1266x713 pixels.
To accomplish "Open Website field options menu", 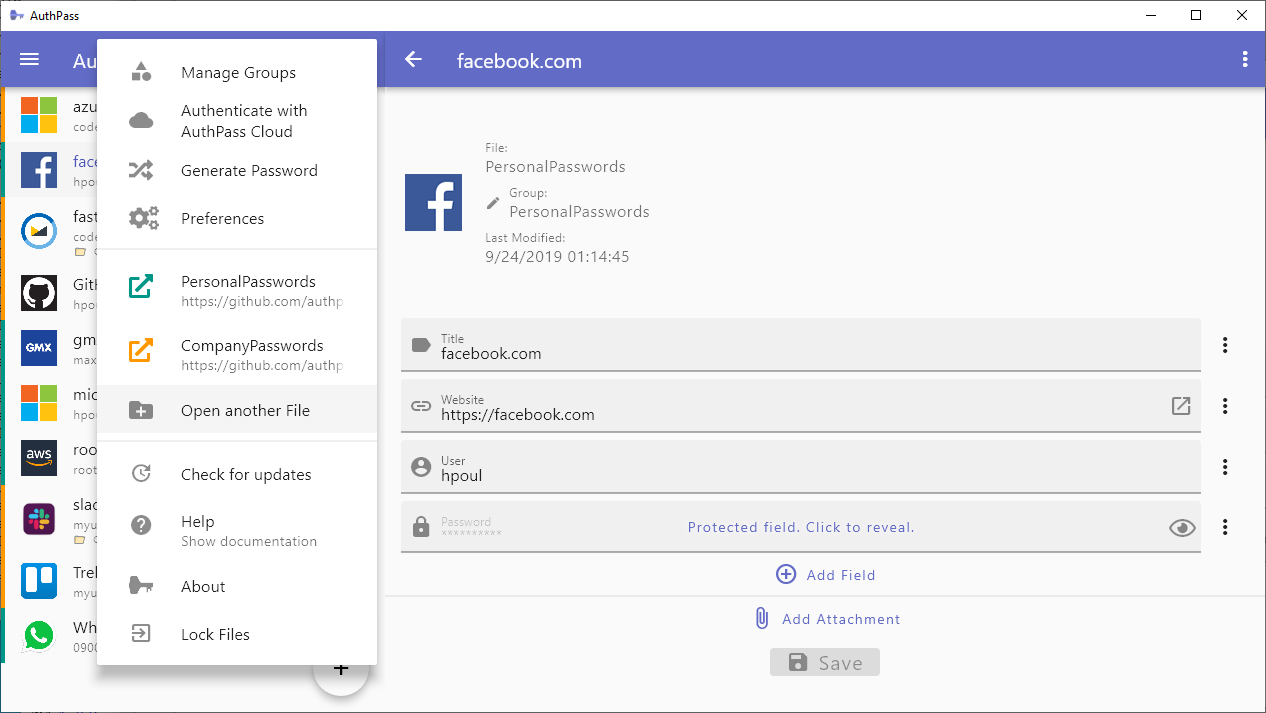I will pyautogui.click(x=1225, y=406).
